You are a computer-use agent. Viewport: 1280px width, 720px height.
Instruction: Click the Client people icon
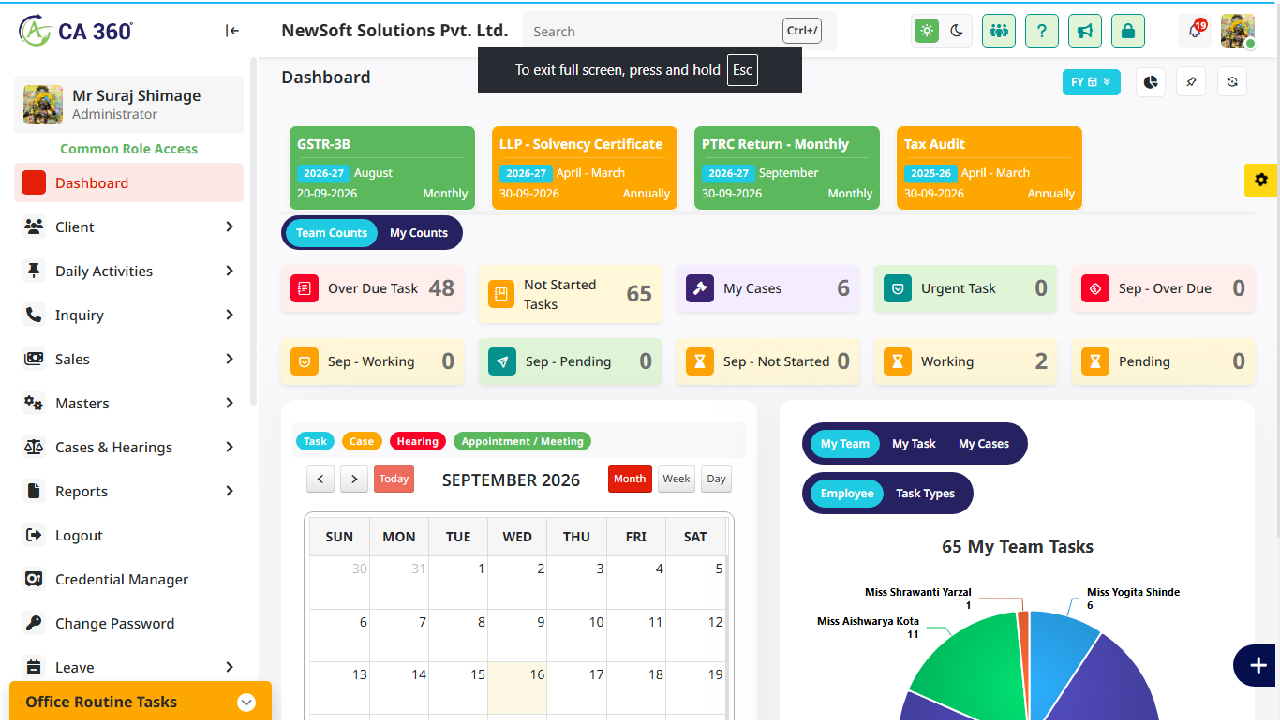[x=34, y=227]
